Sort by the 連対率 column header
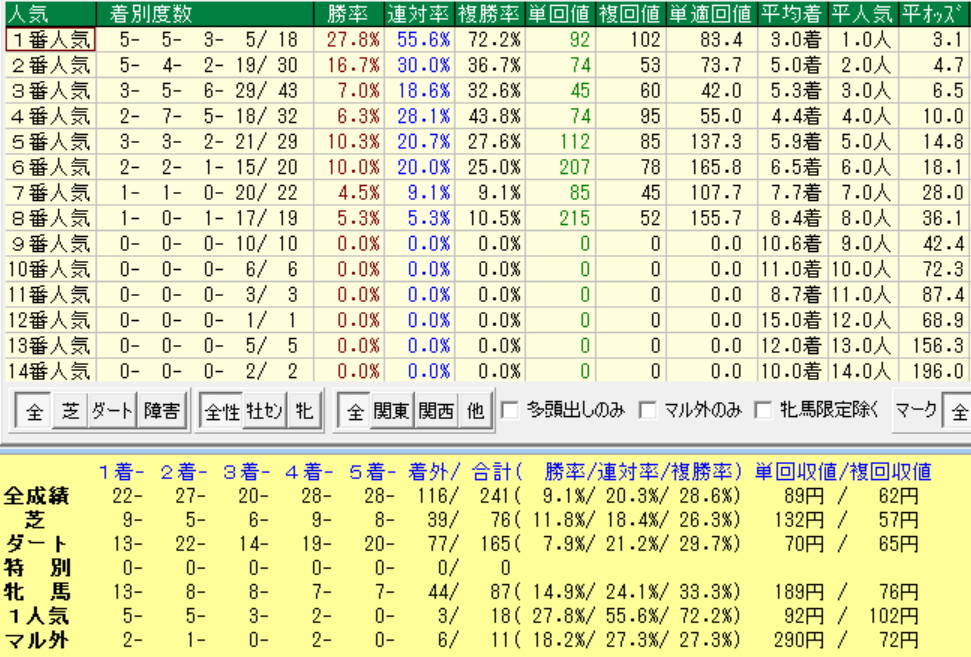The image size is (971, 657). tap(419, 14)
